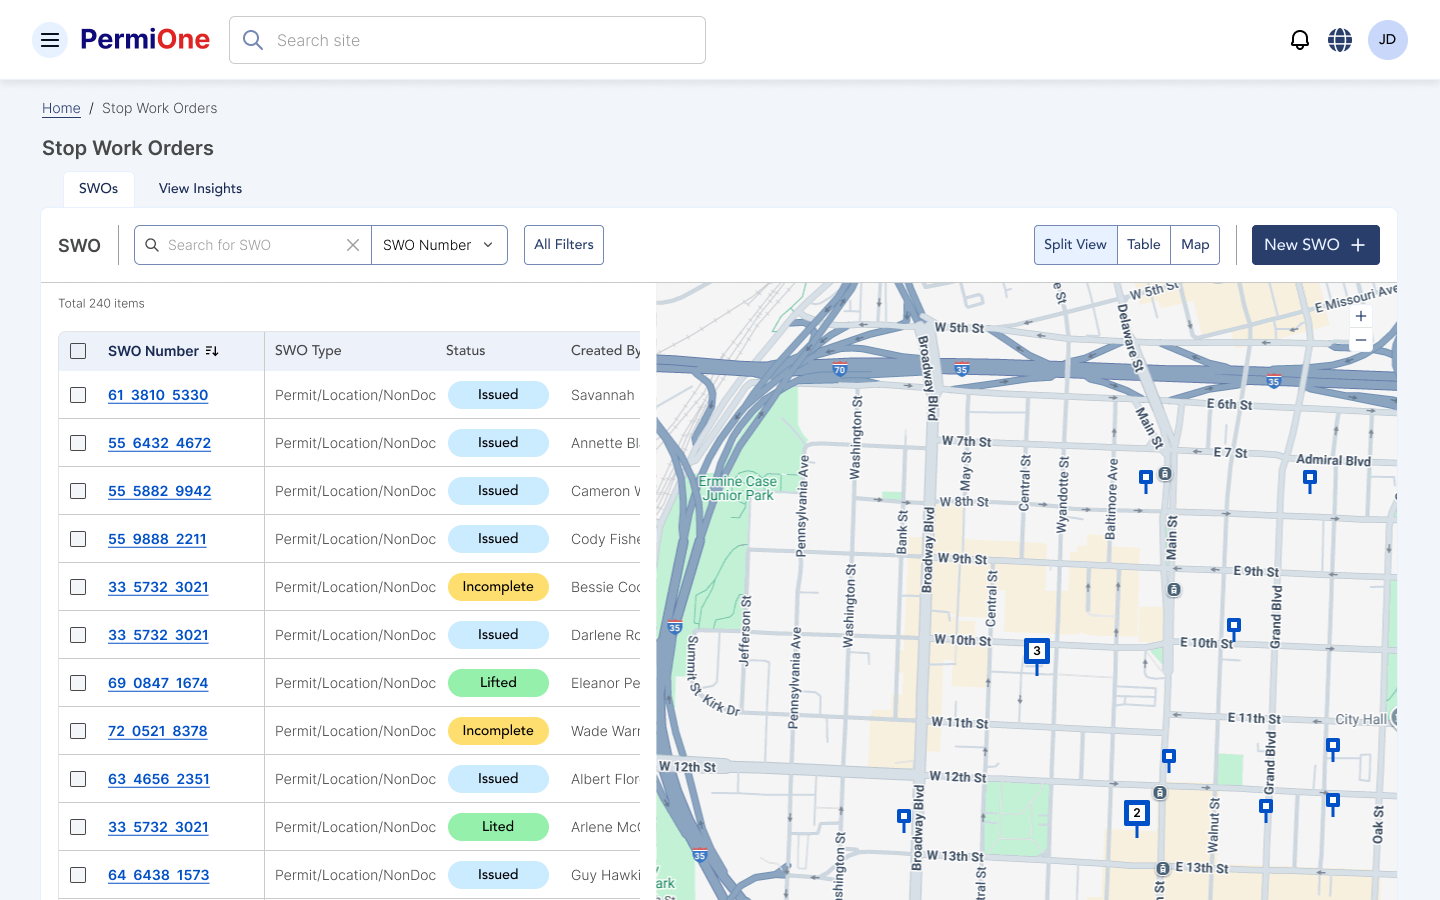Open the hamburger navigation menu

tap(50, 40)
